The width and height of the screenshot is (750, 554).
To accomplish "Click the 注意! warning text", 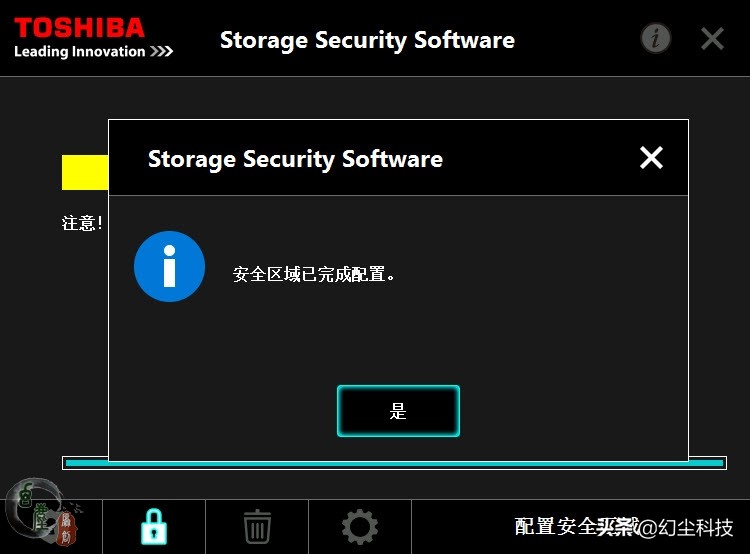I will point(83,223).
